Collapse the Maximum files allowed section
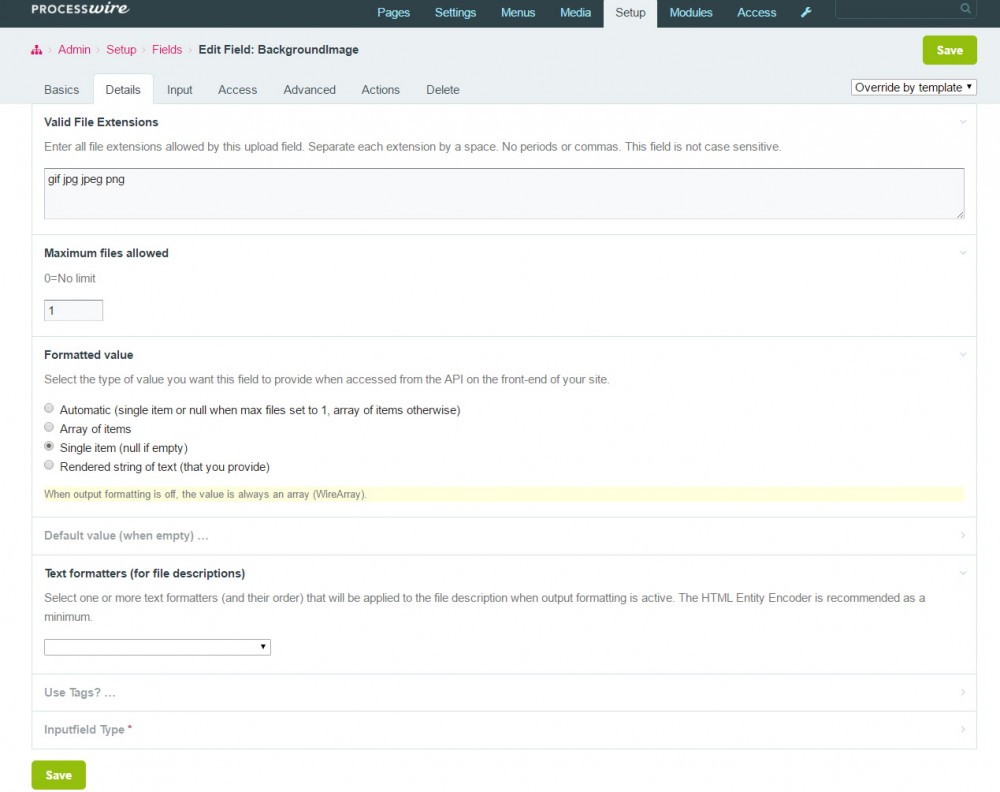Screen dimensions: 1000x792 point(963,253)
